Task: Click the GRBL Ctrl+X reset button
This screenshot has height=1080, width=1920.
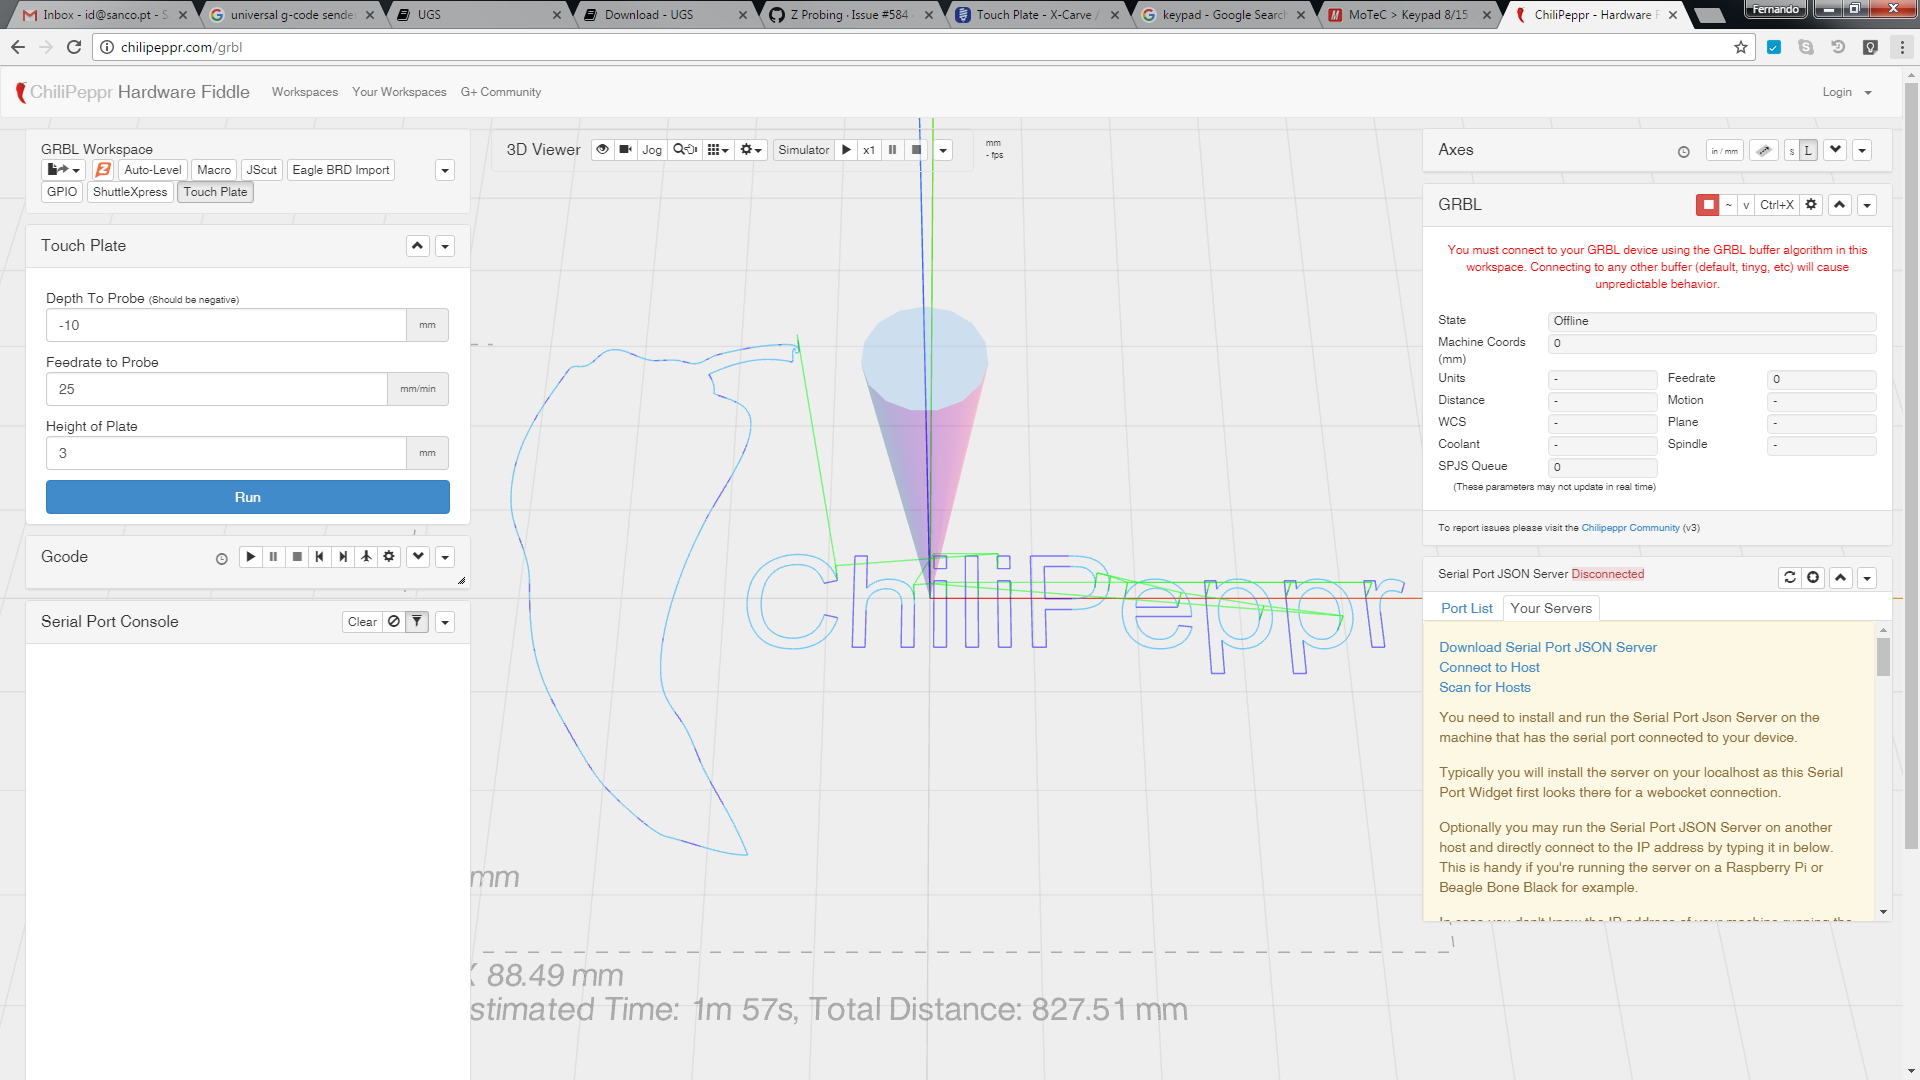Action: (x=1777, y=205)
